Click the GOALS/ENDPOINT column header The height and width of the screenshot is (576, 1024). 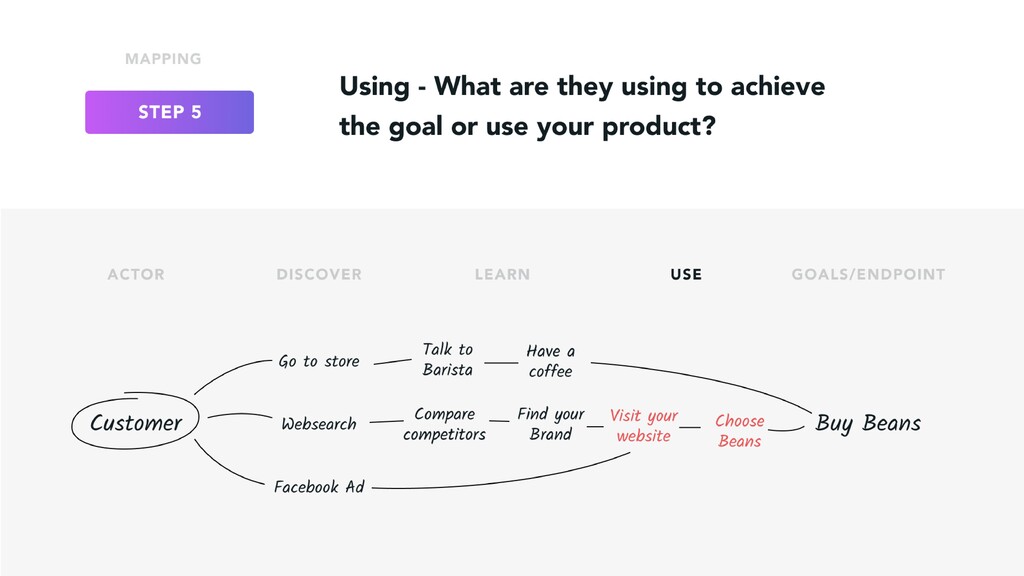tap(869, 274)
